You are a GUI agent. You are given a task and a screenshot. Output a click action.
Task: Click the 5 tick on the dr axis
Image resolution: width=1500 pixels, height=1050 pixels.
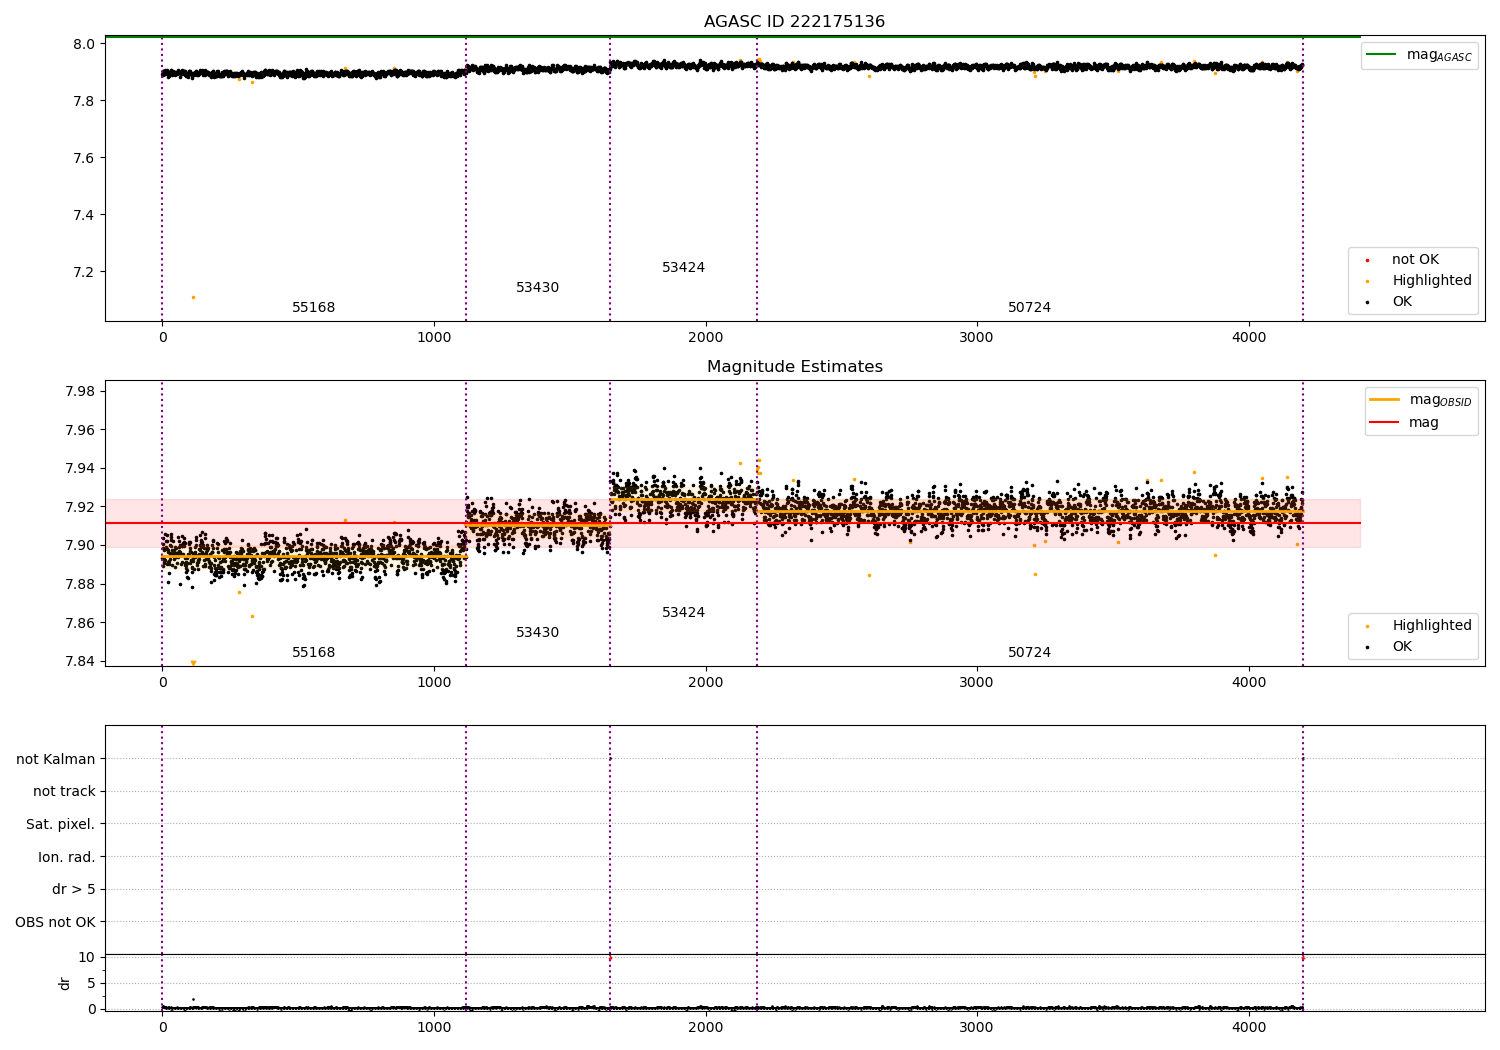click(x=91, y=983)
